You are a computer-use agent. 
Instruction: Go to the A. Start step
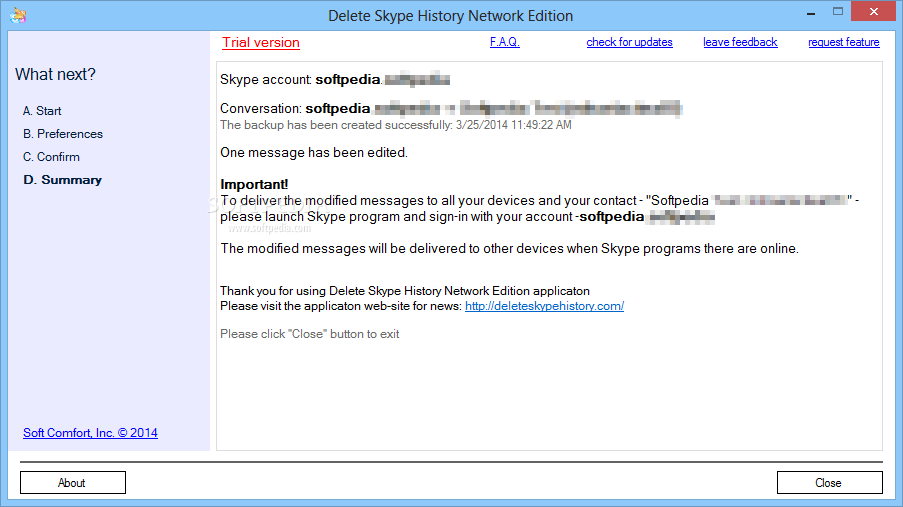click(x=42, y=111)
